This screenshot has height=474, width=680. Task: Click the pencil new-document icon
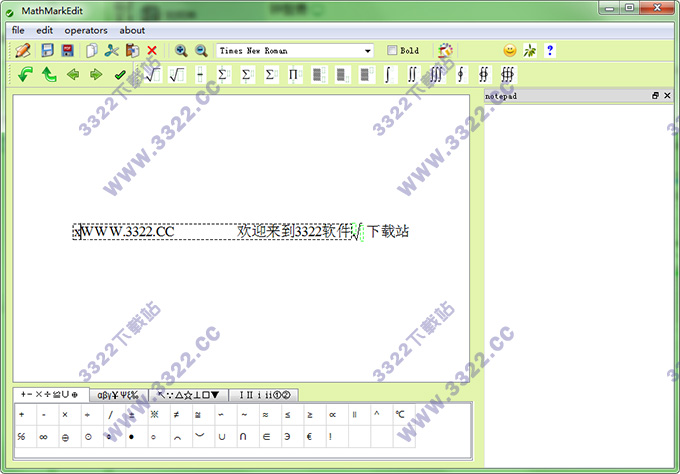click(23, 50)
